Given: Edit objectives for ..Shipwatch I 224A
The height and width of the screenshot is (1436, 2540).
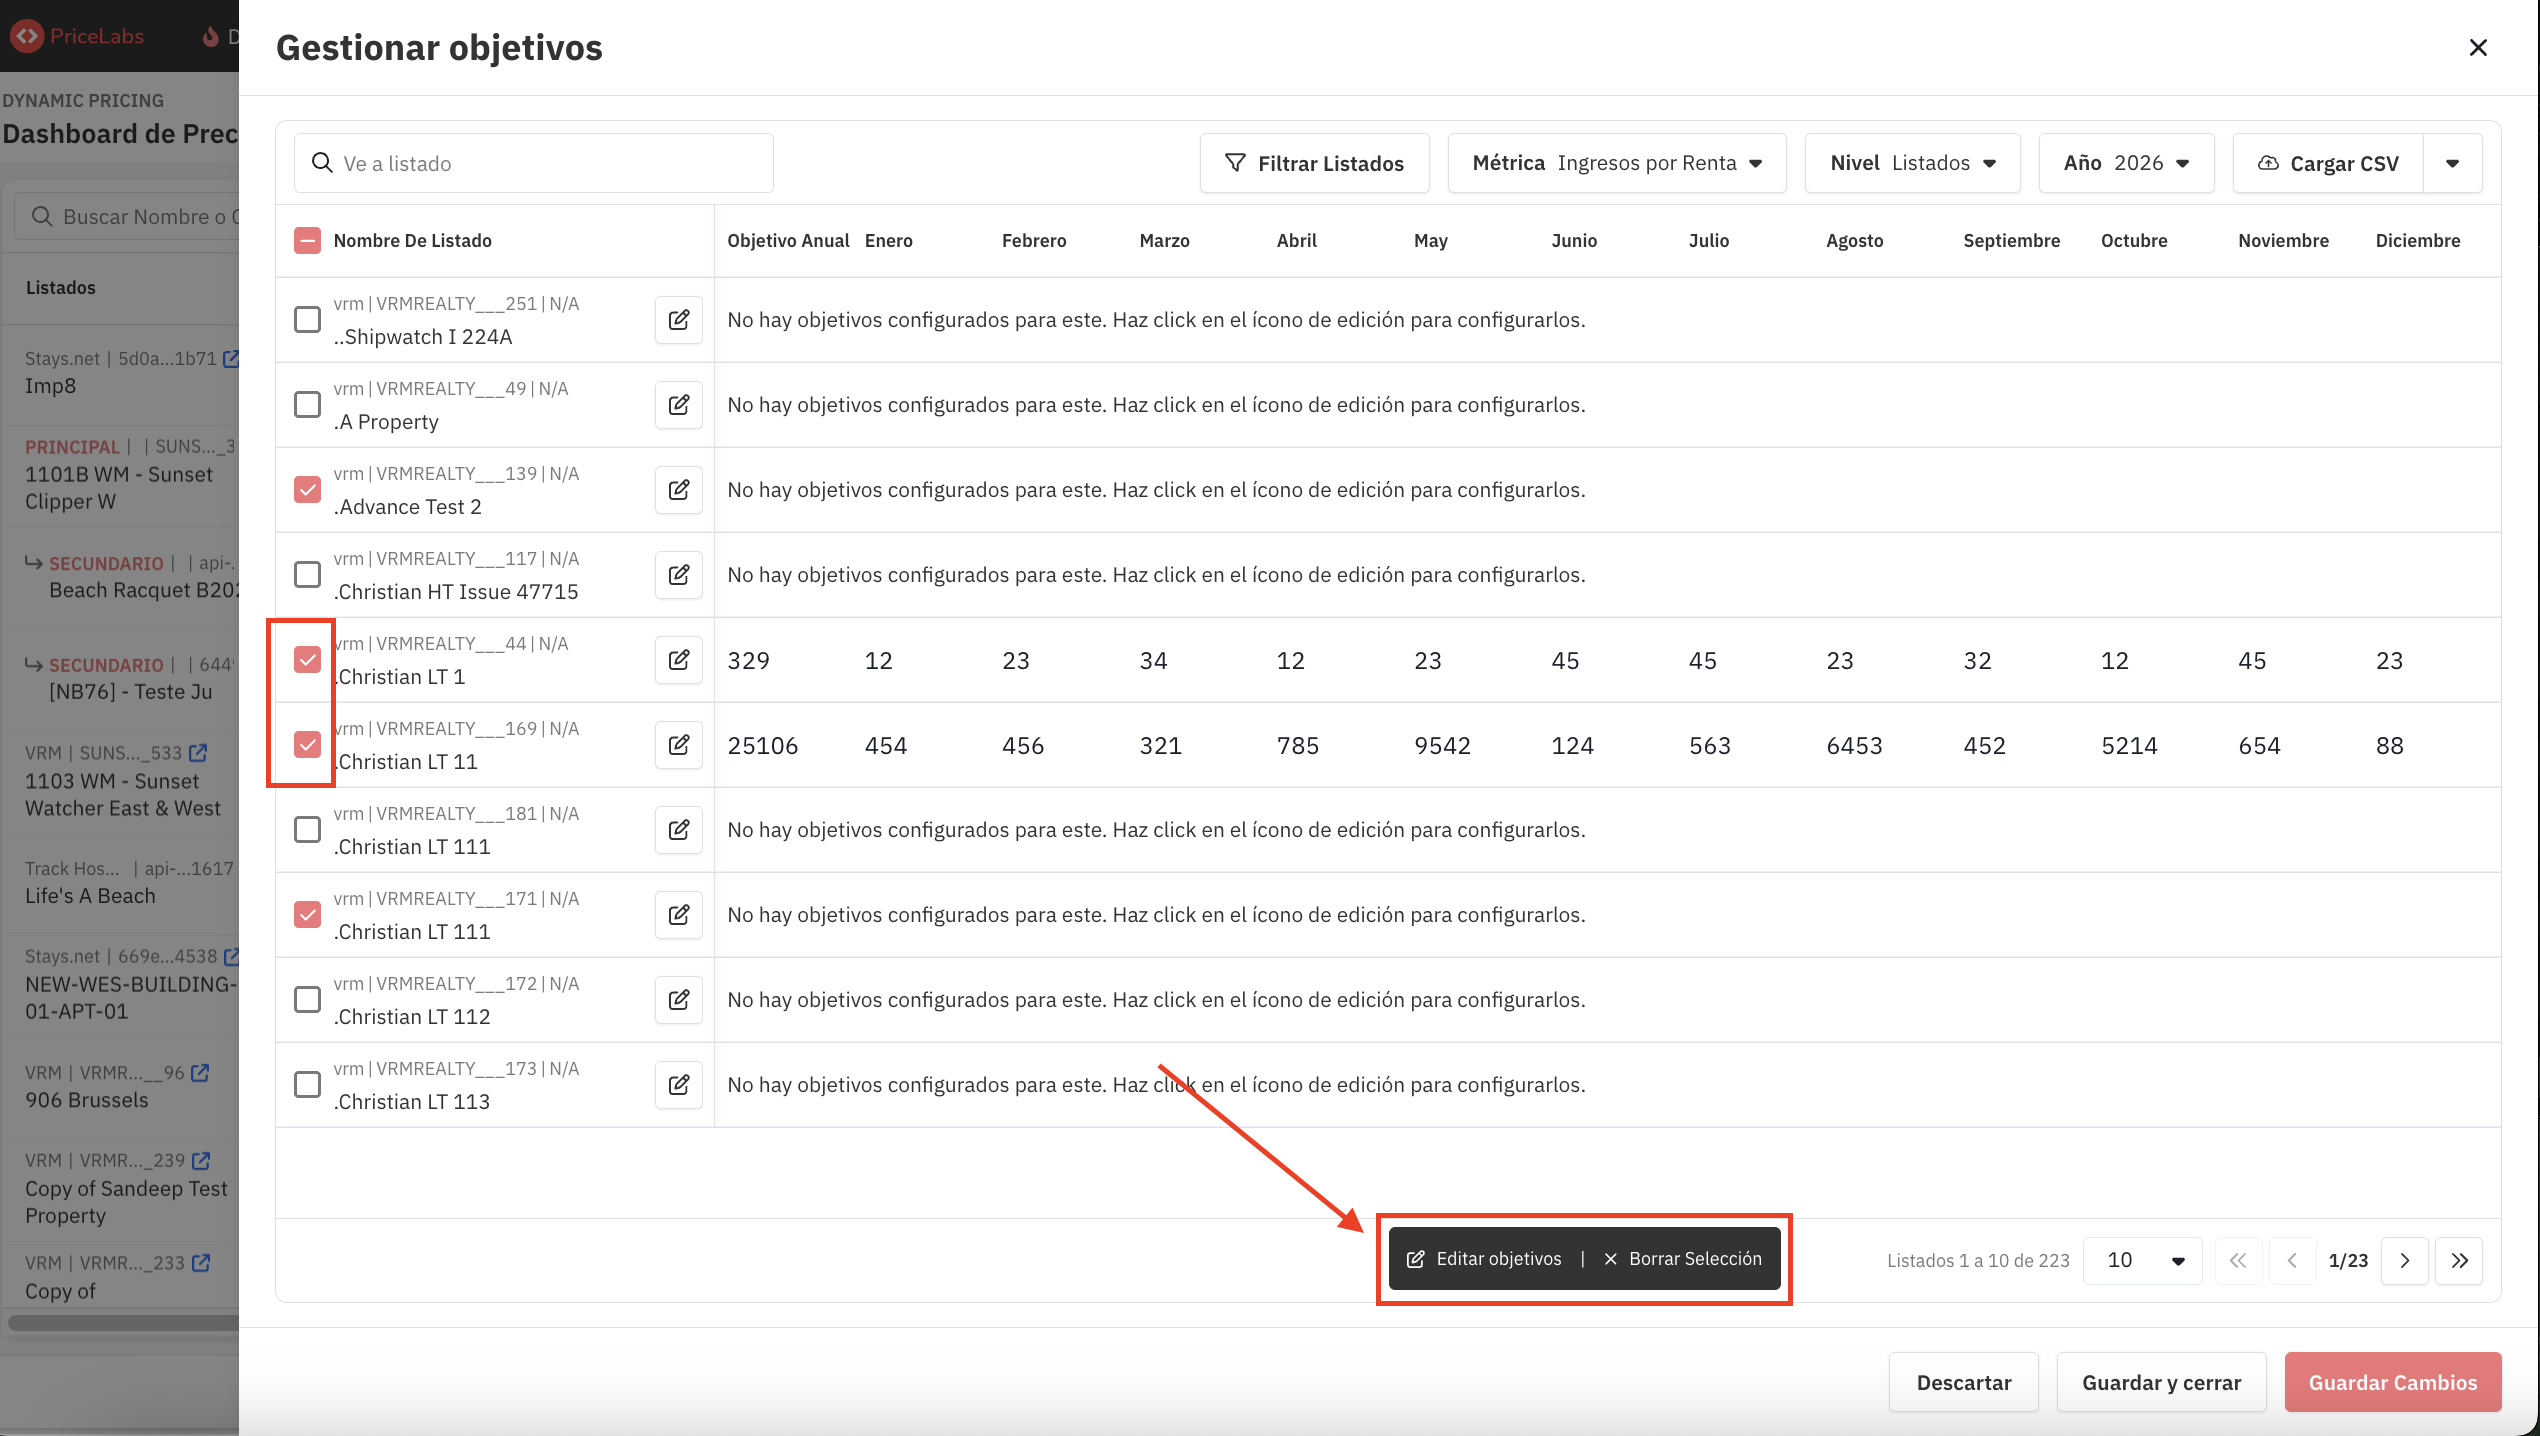Looking at the screenshot, I should click(679, 320).
